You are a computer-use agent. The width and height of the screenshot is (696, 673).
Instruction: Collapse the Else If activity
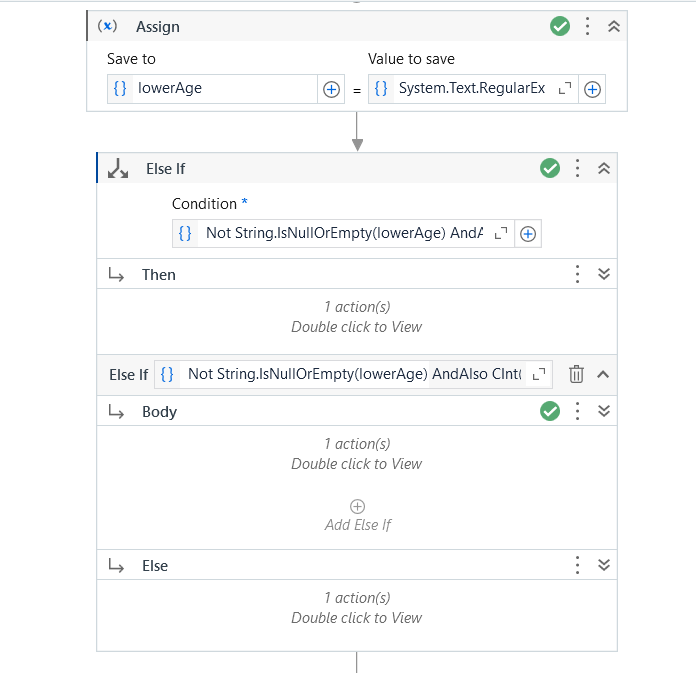[604, 169]
